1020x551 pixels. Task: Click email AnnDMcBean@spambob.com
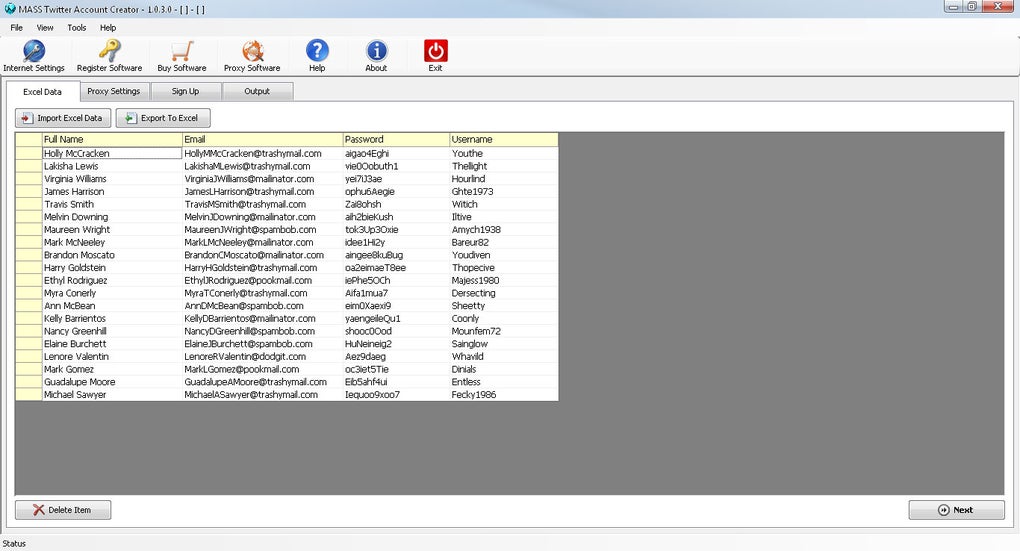tap(262, 306)
